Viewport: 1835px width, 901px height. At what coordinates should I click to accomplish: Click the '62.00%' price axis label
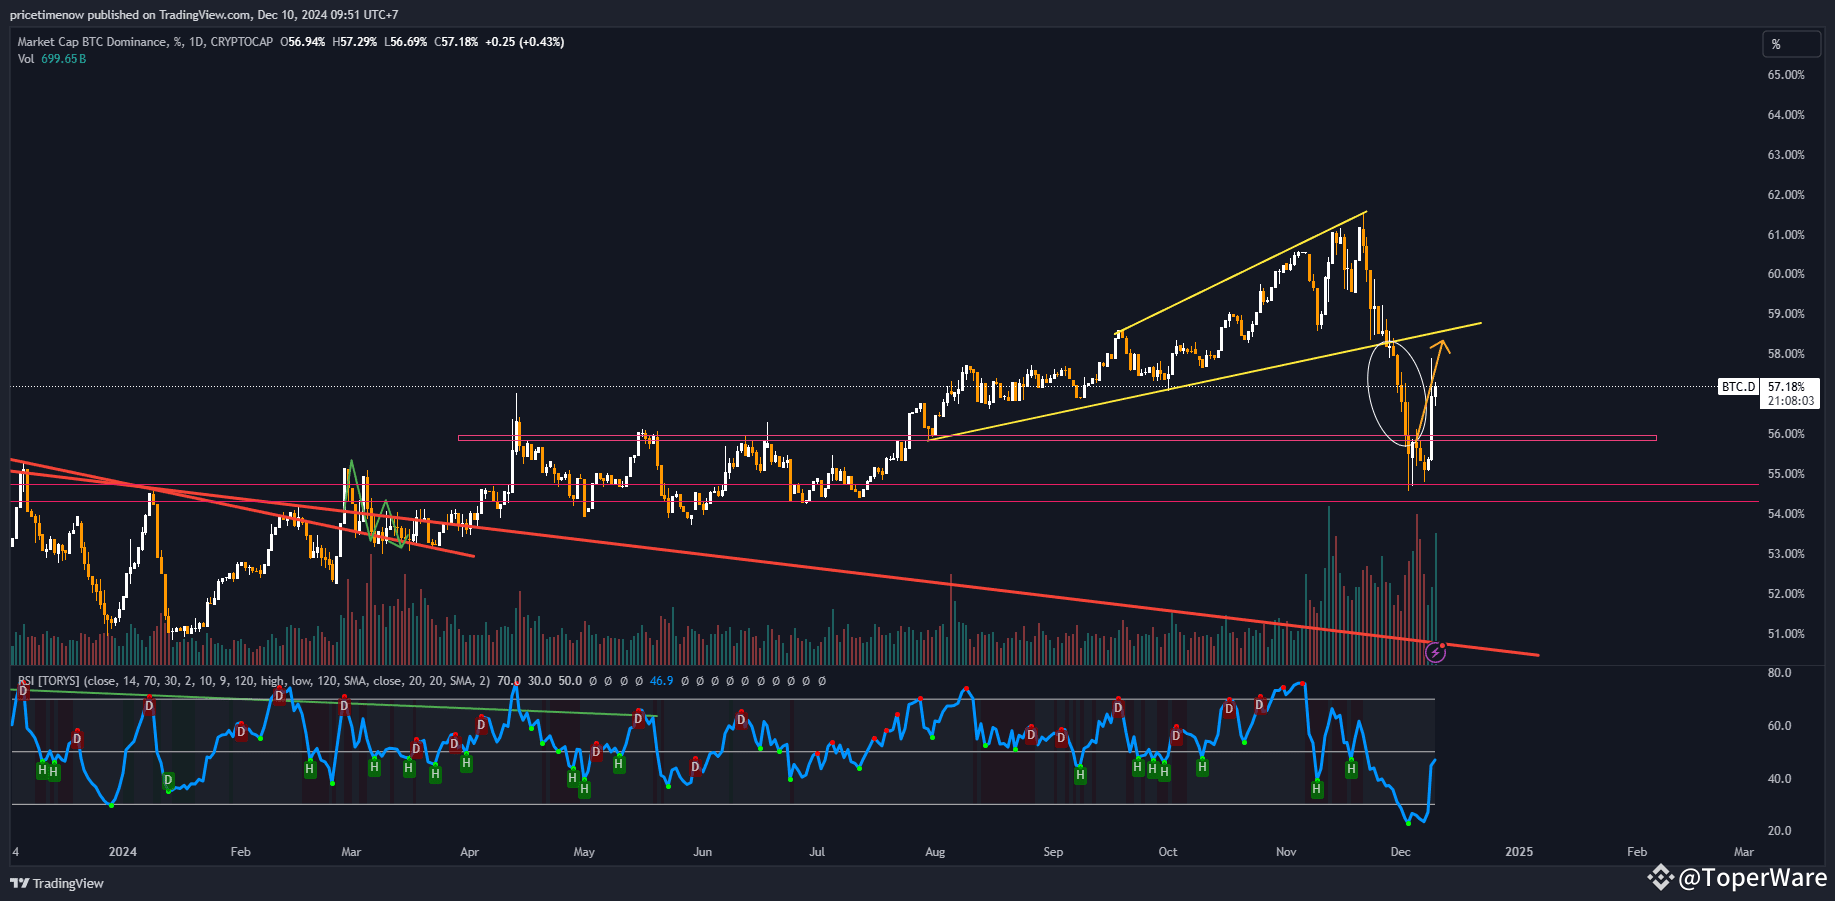pyautogui.click(x=1786, y=195)
